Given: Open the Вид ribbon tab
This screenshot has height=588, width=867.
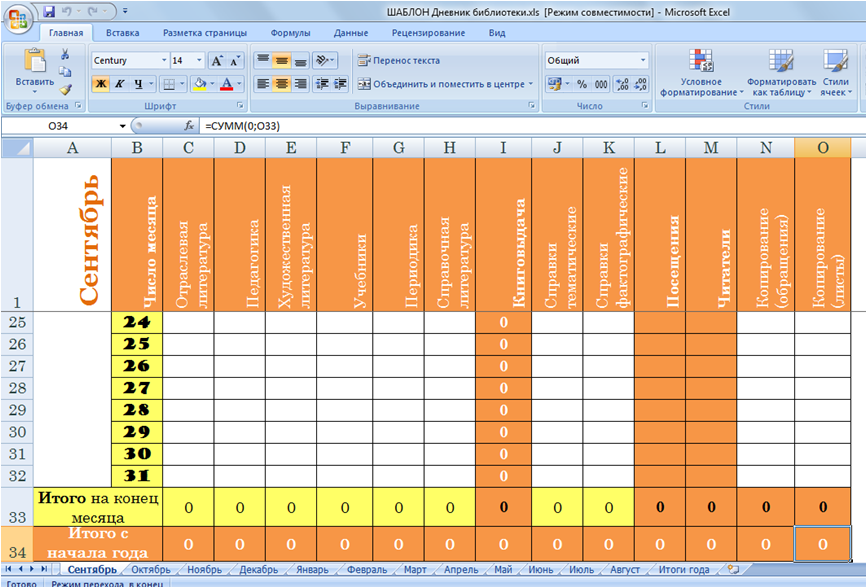Looking at the screenshot, I should coord(497,33).
